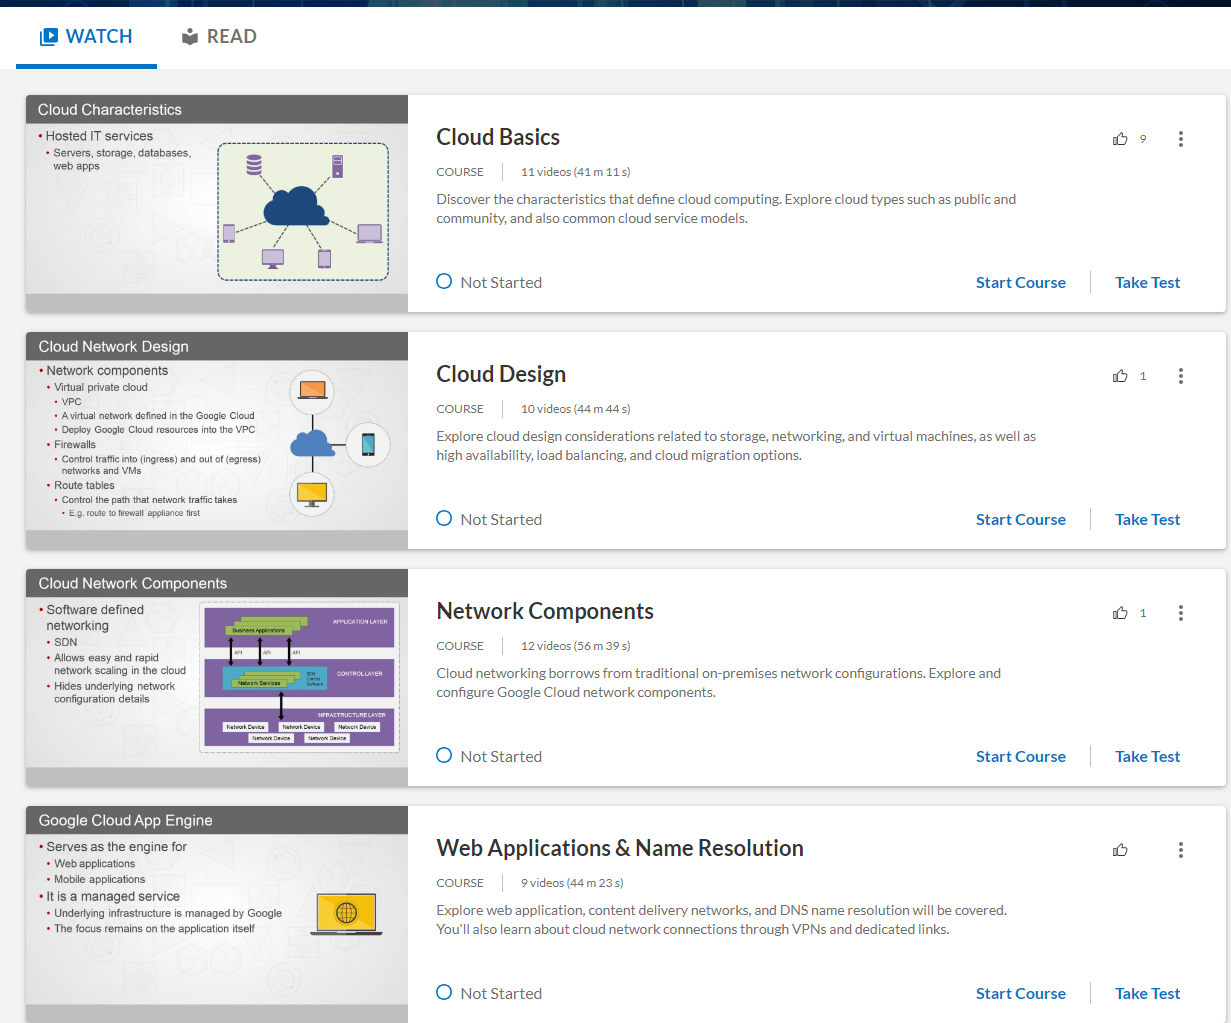
Task: Switch to the WATCH tab
Action: point(86,37)
